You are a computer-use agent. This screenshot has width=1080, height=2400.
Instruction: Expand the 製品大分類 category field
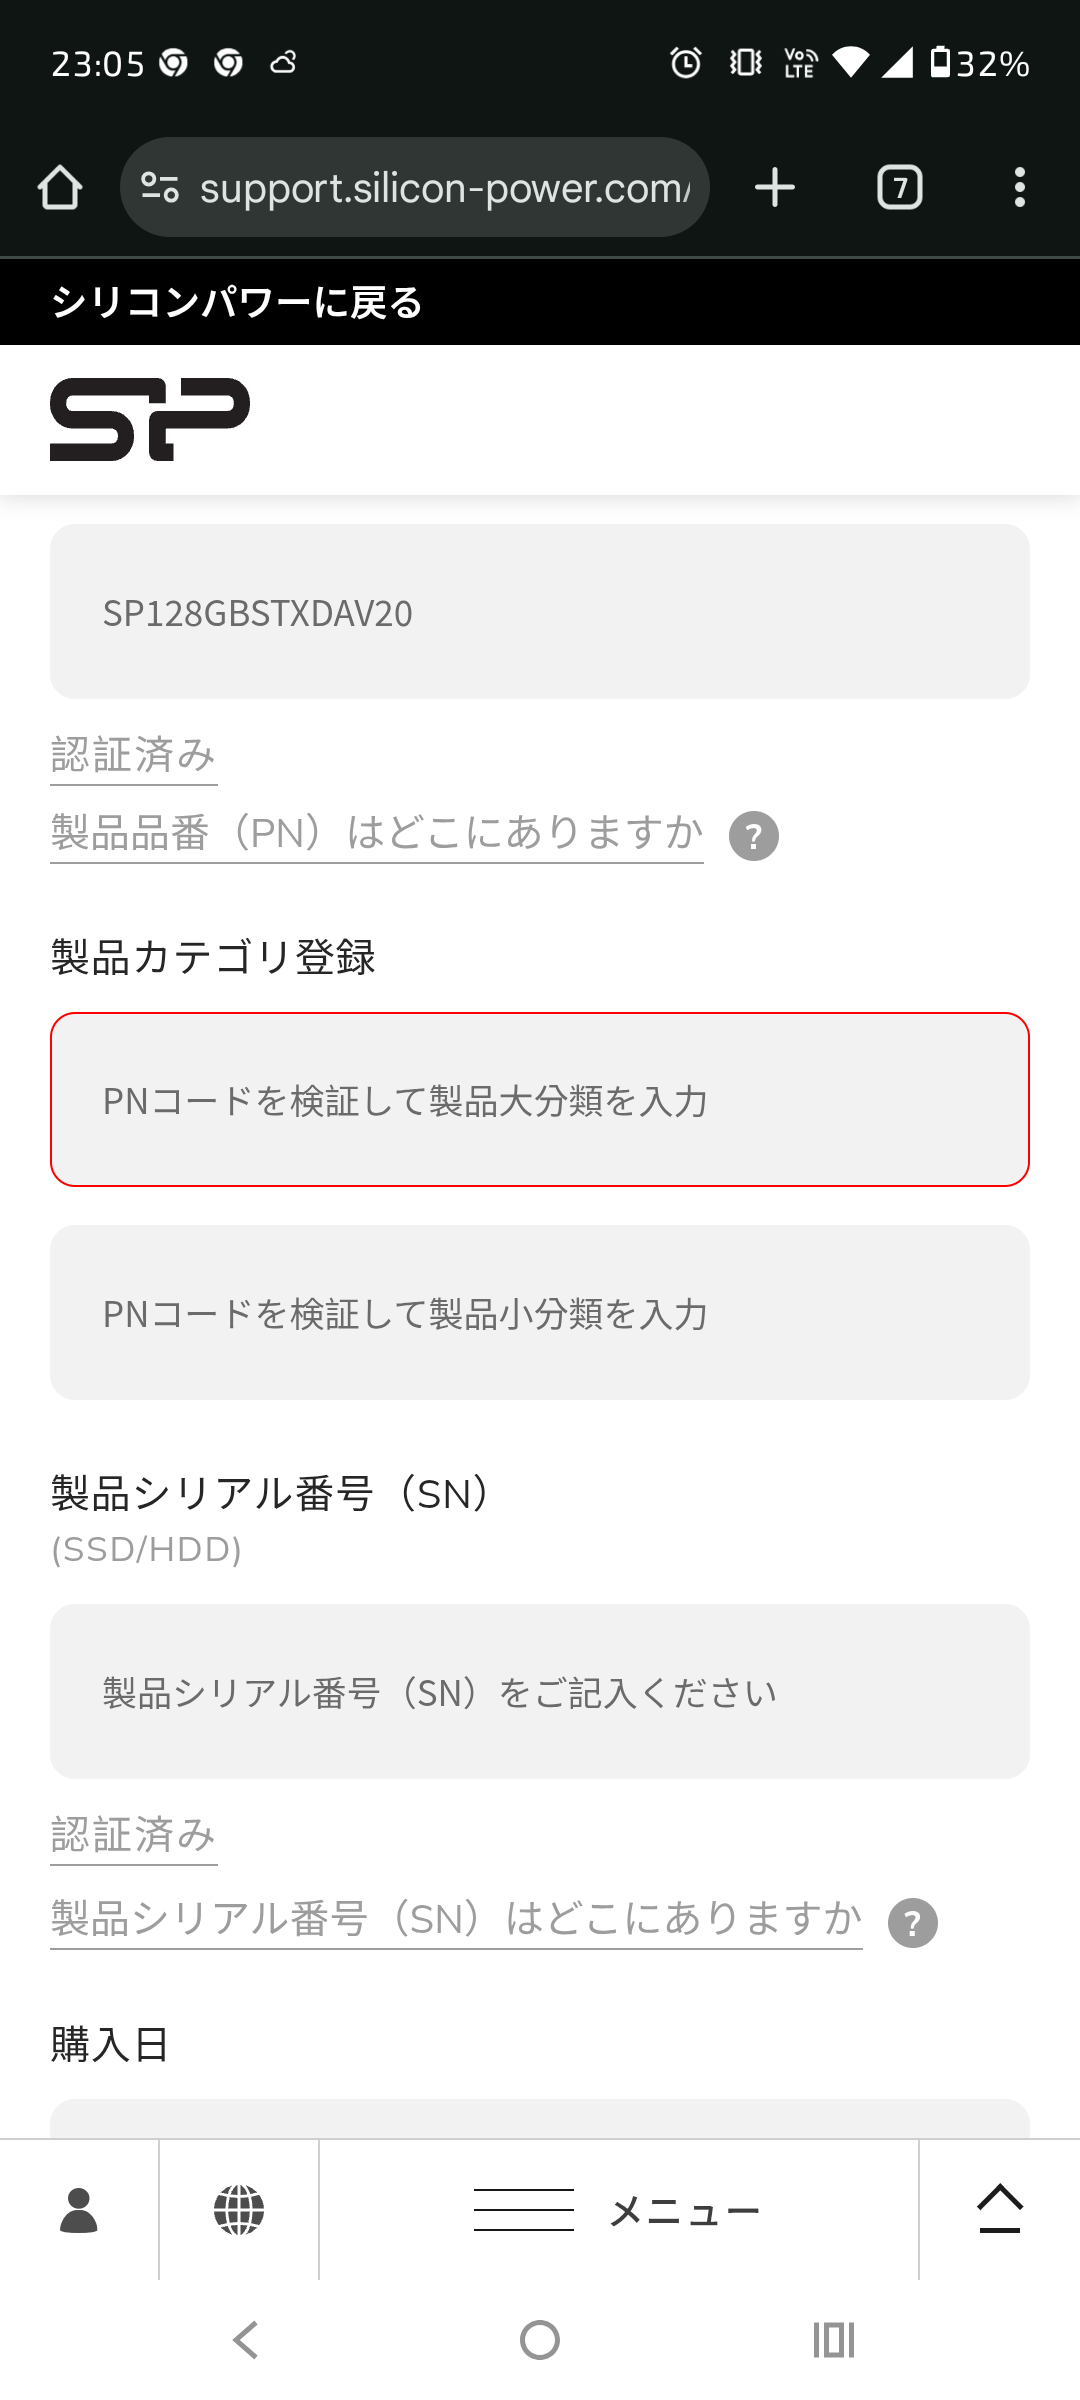[x=540, y=1100]
